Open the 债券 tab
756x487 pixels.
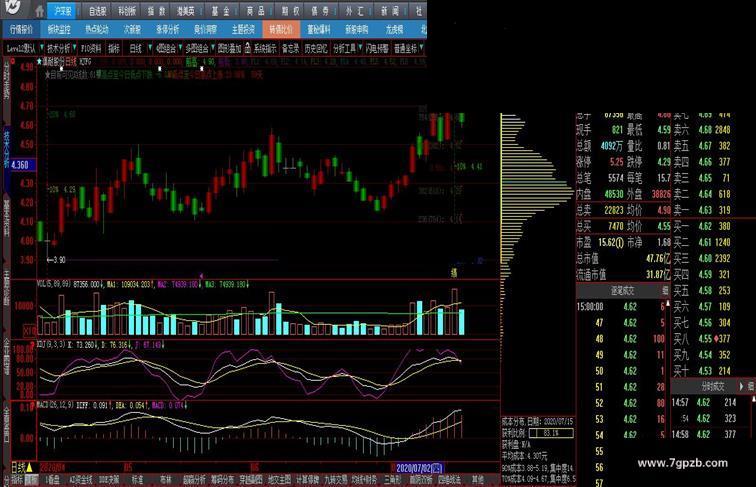click(x=321, y=11)
